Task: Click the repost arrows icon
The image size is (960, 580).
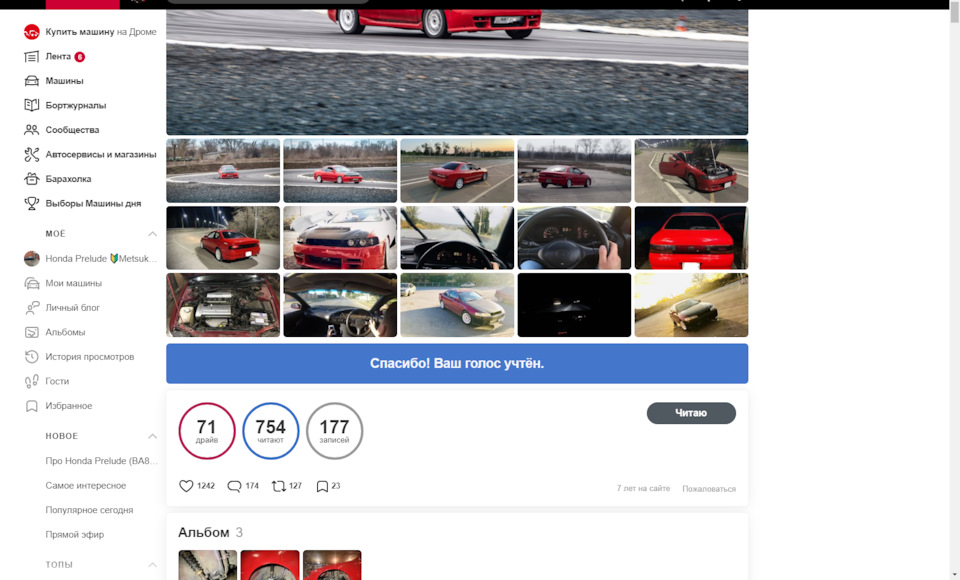Action: (x=278, y=486)
